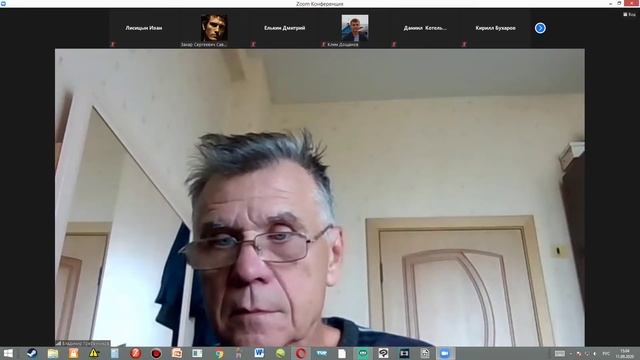Select Захар Сергеевич participant video thumbnail
Image resolution: width=640 pixels, height=360 pixels.
[x=214, y=28]
